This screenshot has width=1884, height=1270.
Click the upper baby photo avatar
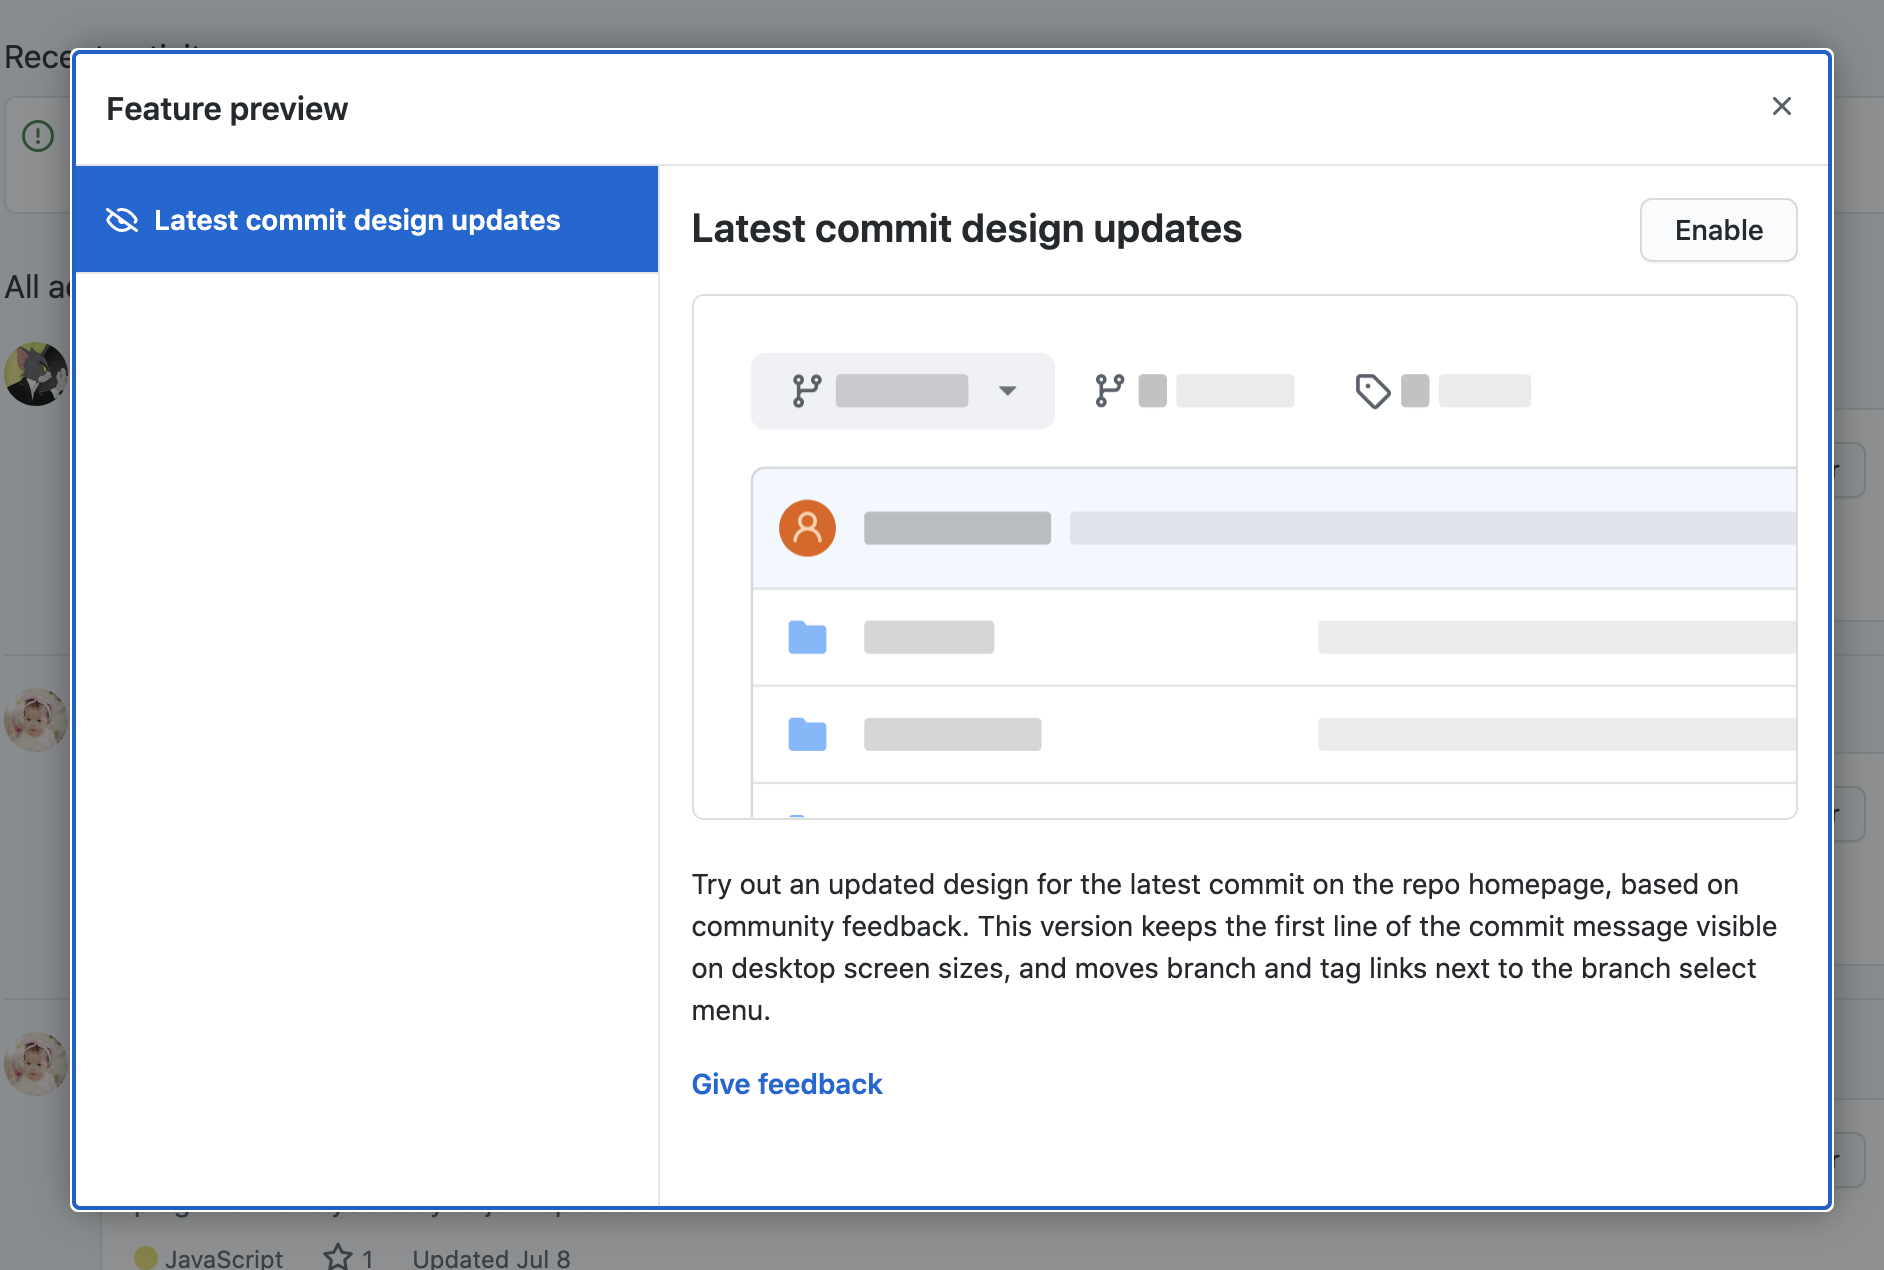click(x=36, y=719)
